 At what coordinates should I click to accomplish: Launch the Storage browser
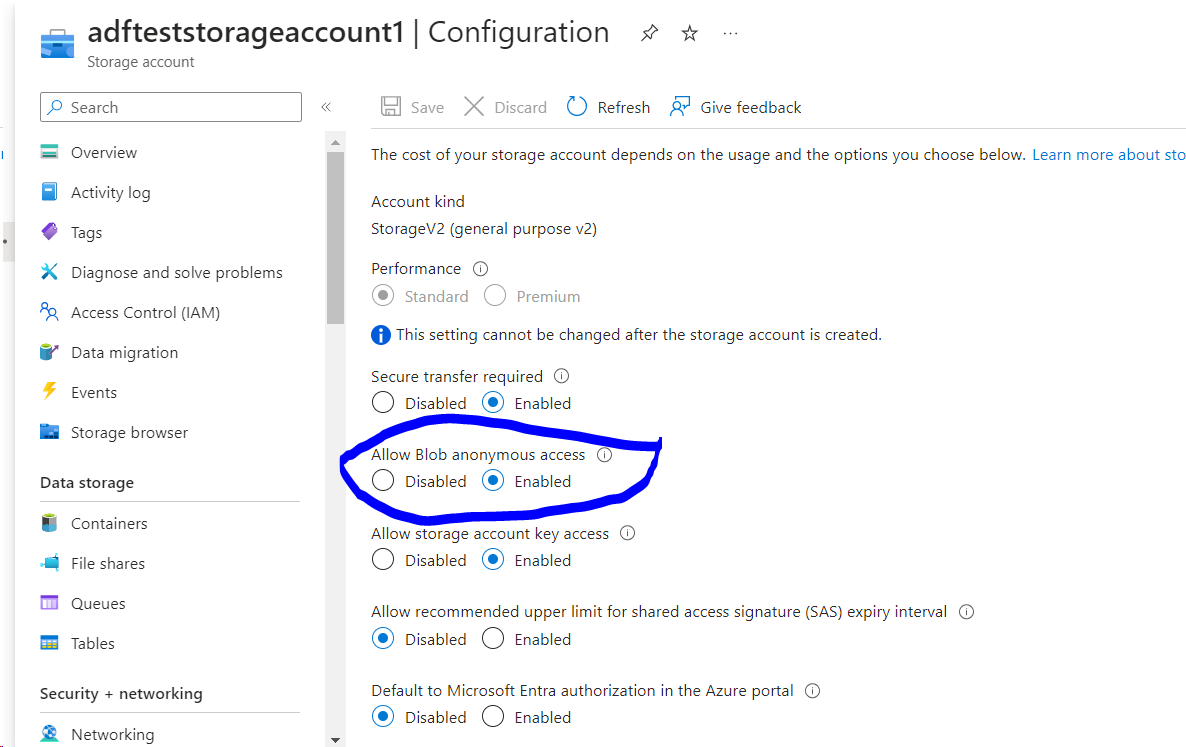[130, 432]
